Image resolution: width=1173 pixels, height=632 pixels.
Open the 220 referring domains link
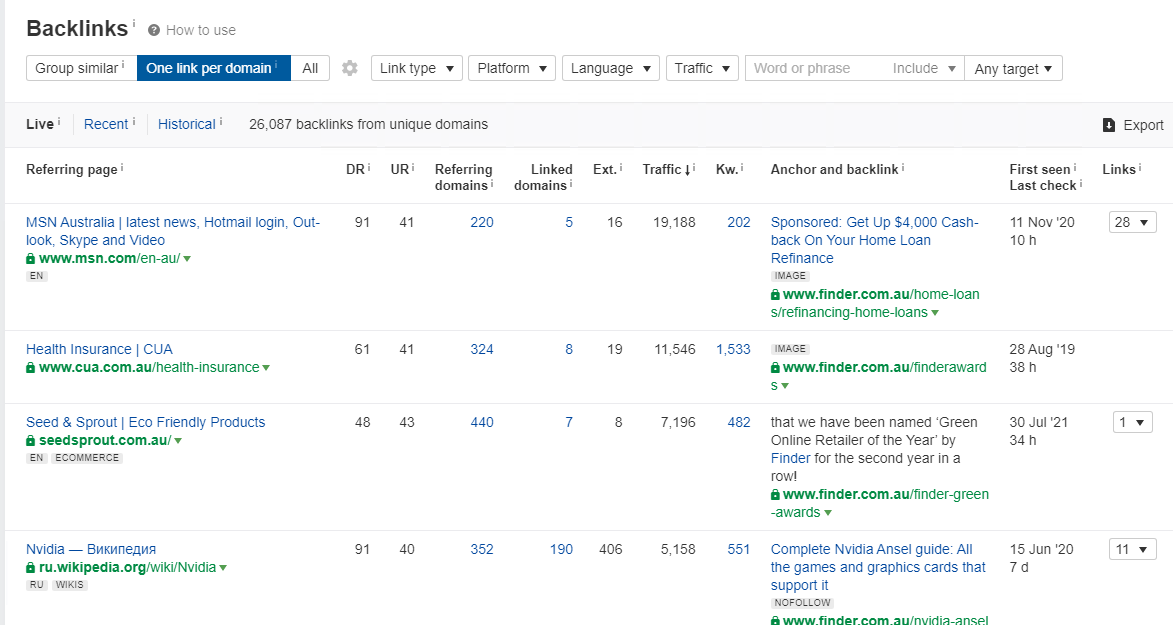[x=482, y=222]
